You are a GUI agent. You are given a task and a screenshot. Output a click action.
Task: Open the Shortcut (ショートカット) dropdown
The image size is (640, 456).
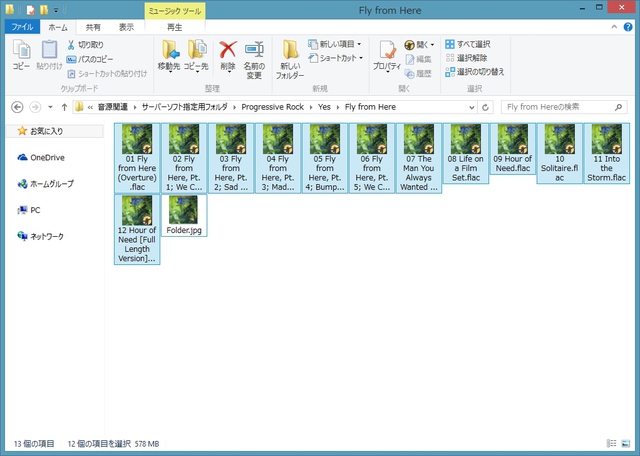(x=336, y=58)
